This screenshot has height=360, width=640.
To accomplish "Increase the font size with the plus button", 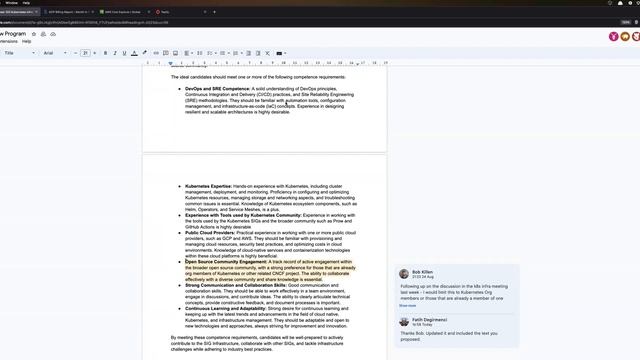I will 95,53.
